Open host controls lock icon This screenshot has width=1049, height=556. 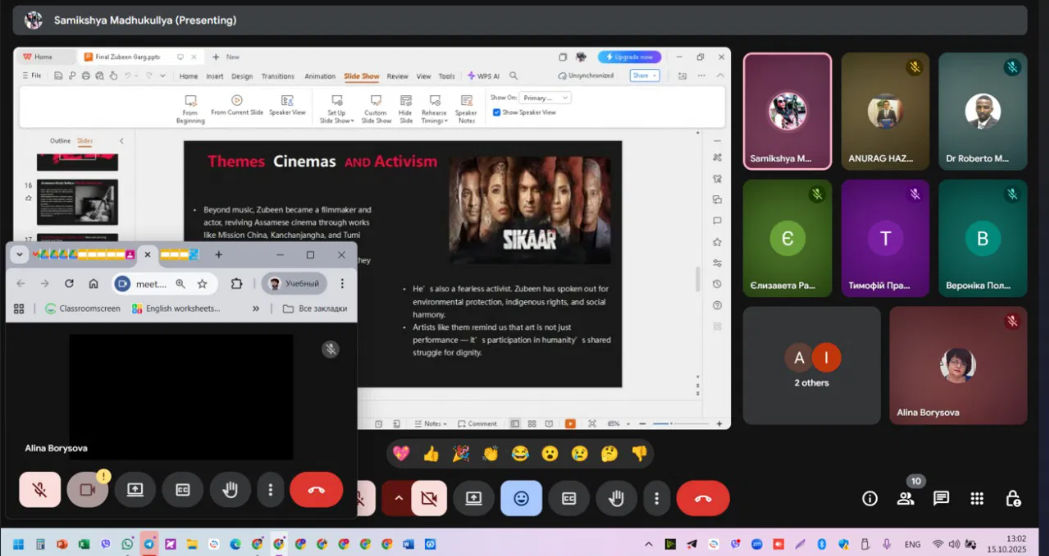(1012, 498)
